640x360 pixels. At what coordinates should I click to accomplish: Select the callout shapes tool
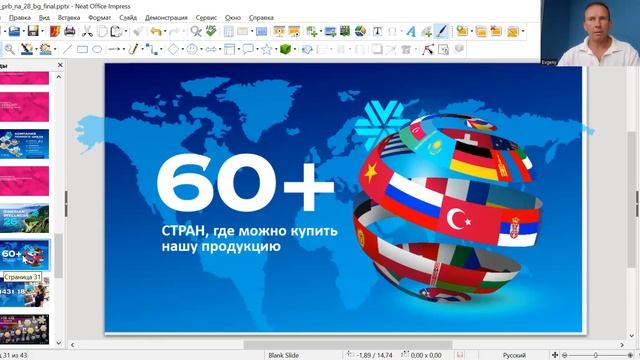click(x=248, y=49)
